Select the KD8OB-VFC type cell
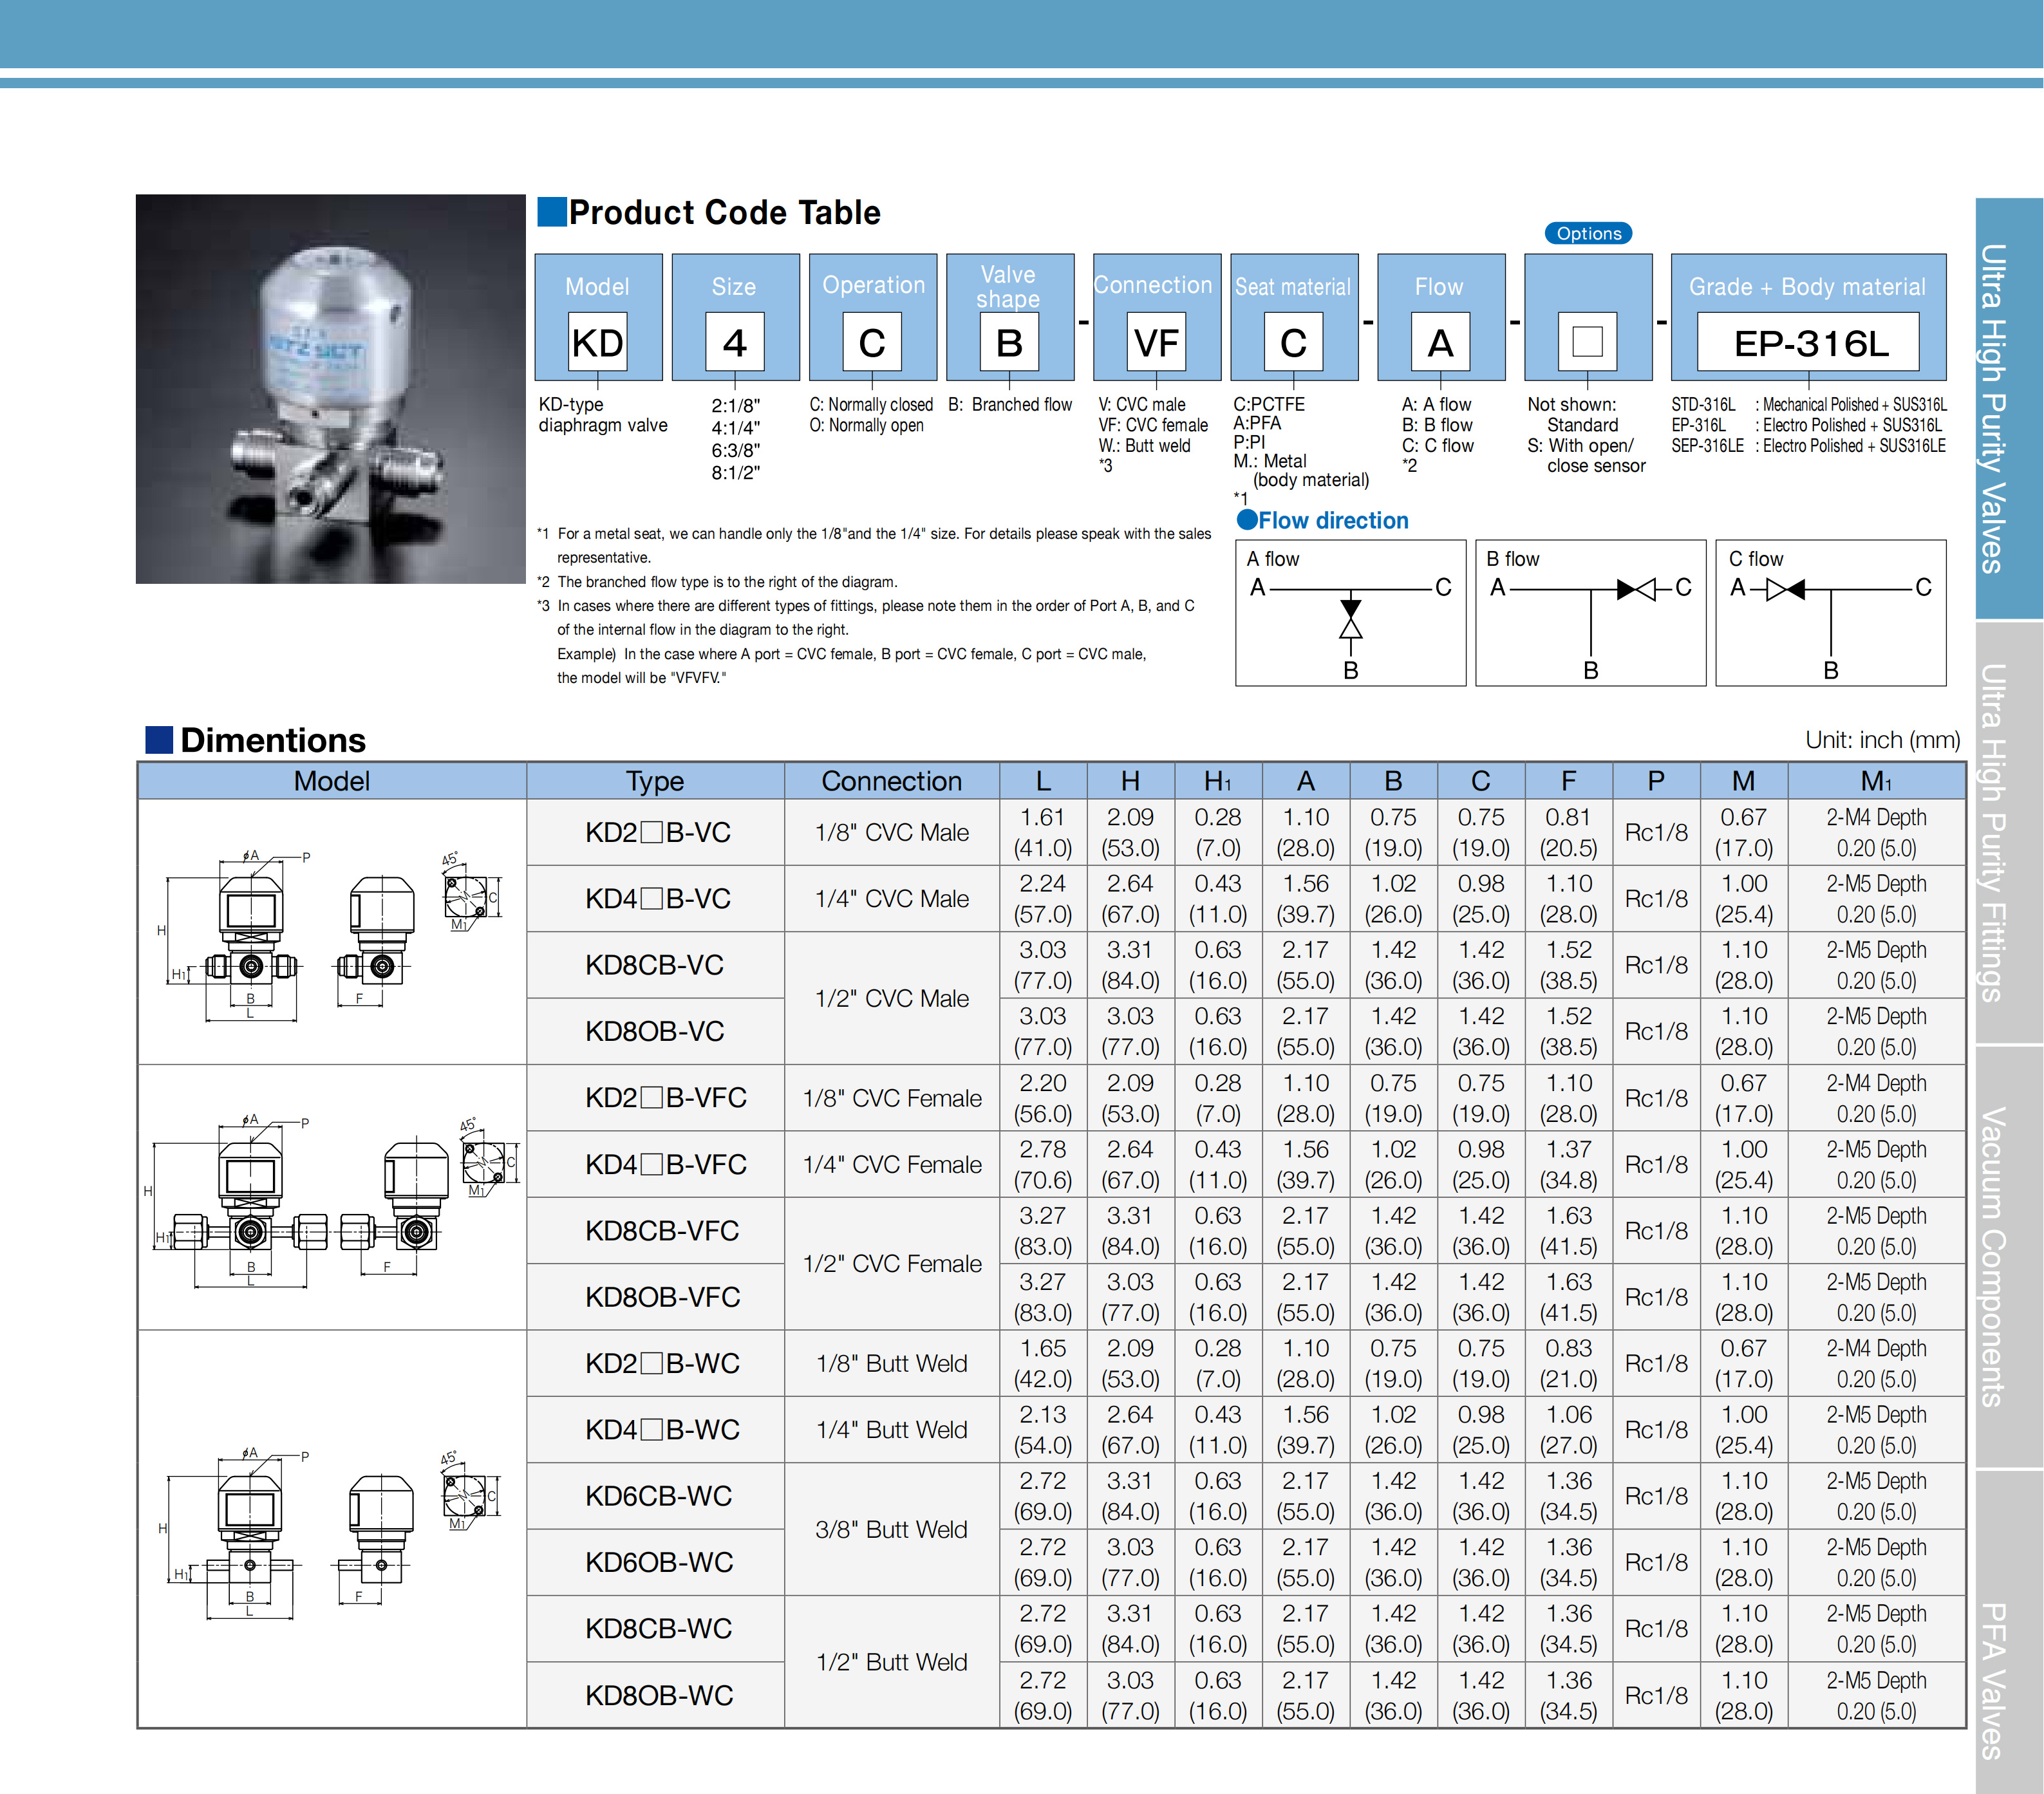The height and width of the screenshot is (1794, 2044). coord(655,1297)
